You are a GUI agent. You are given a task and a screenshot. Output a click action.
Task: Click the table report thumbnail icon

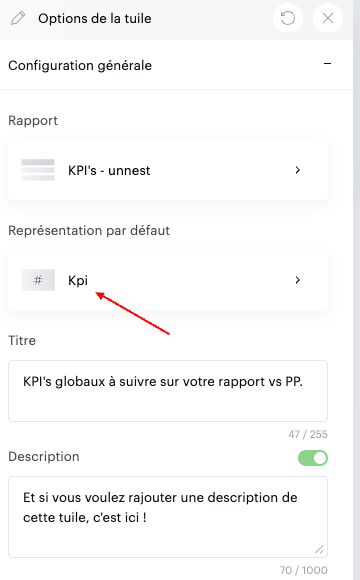[x=38, y=170]
